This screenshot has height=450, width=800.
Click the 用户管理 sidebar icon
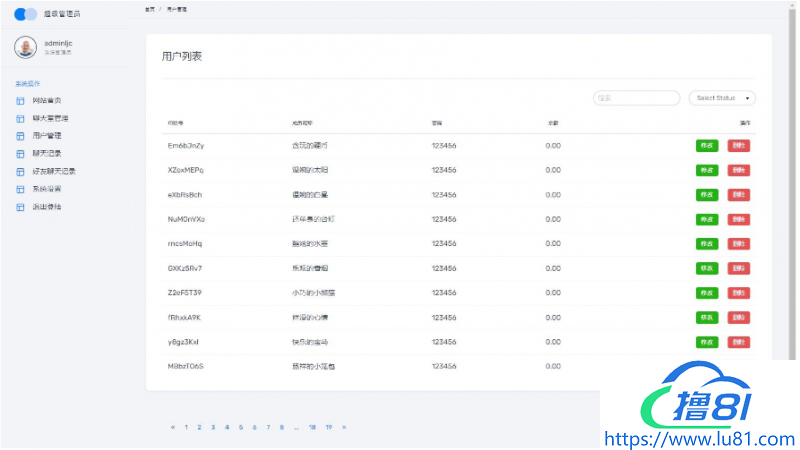tap(20, 136)
